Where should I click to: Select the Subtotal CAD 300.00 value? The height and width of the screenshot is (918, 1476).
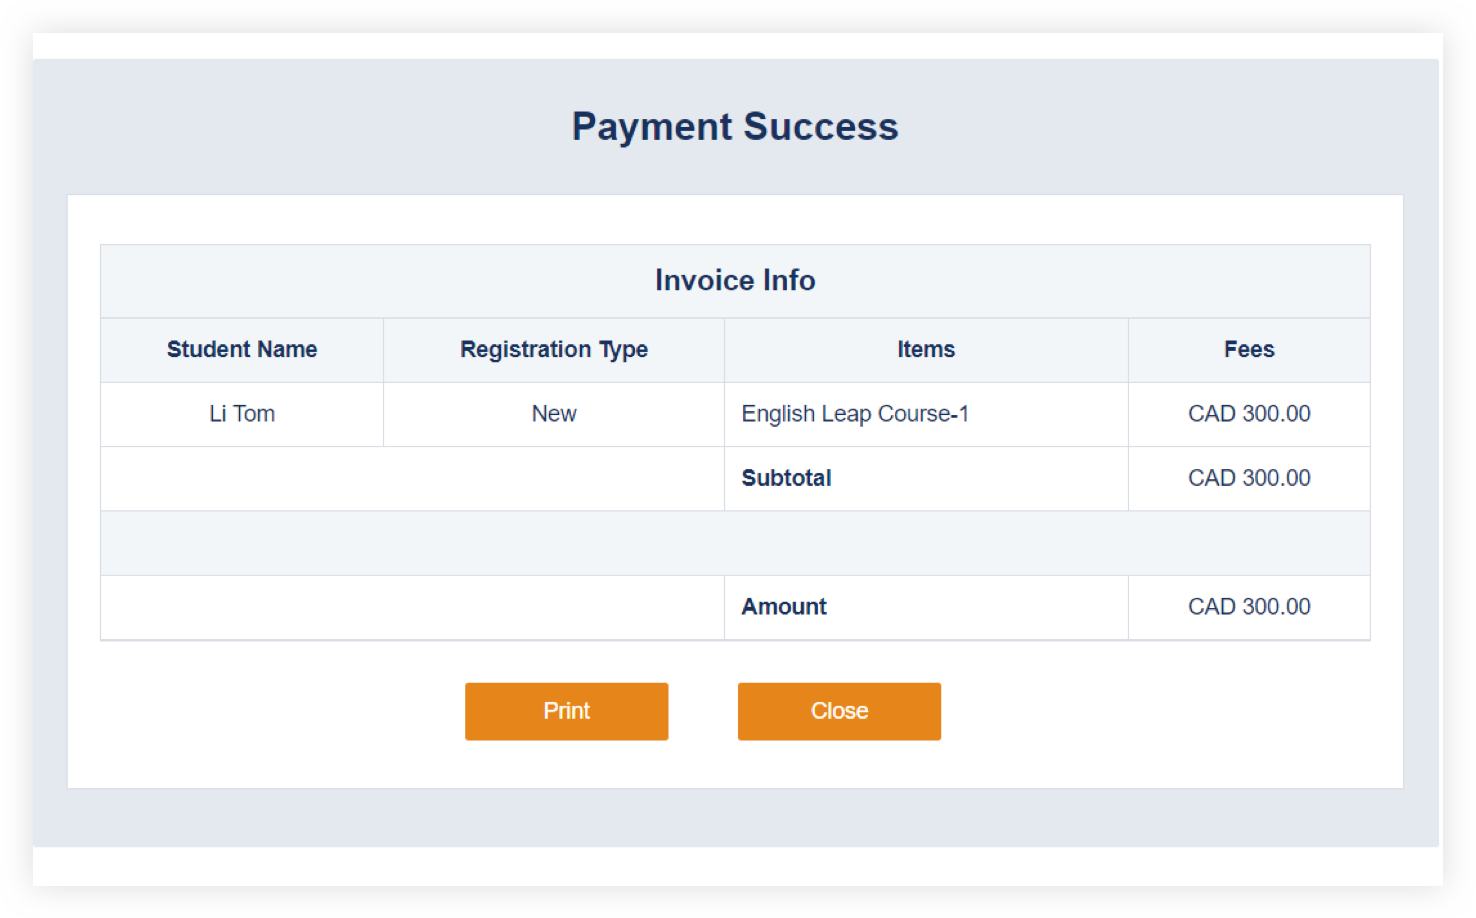(x=1249, y=478)
